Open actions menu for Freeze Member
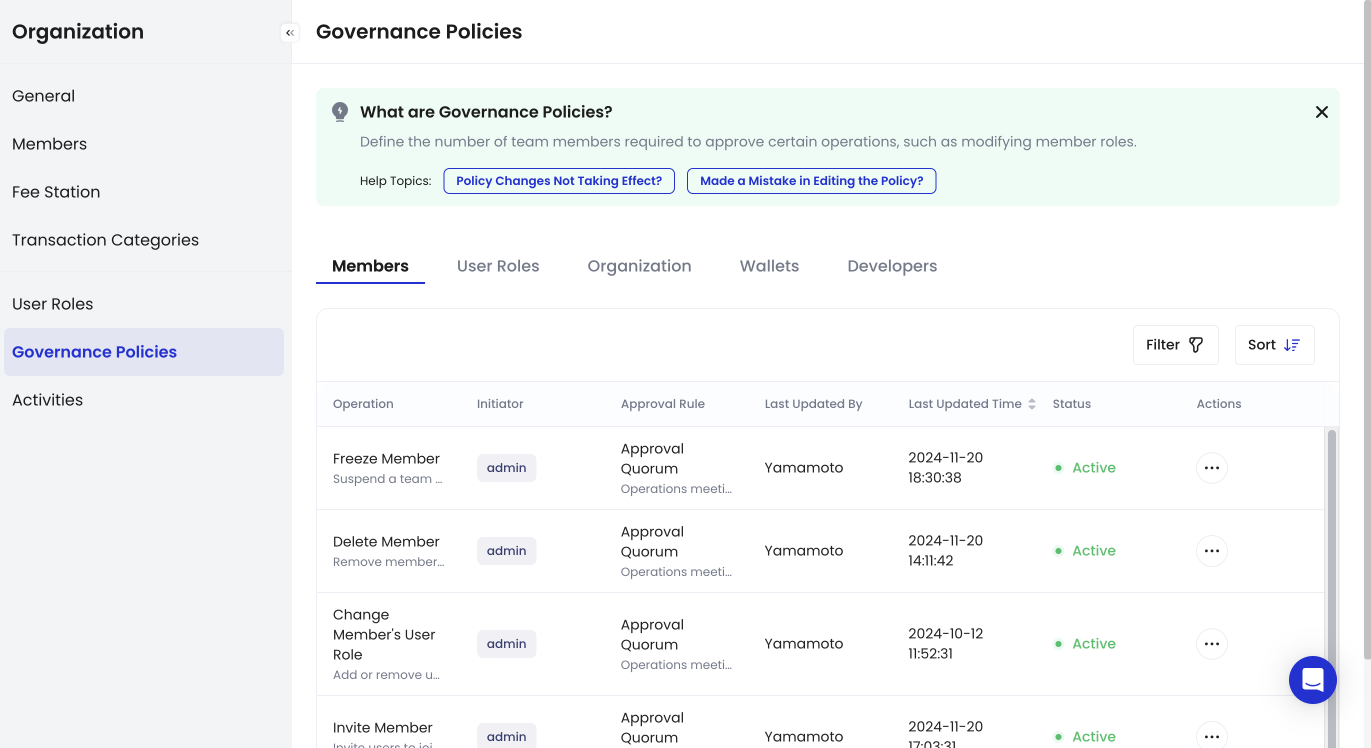Viewport: 1371px width, 748px height. pyautogui.click(x=1211, y=468)
